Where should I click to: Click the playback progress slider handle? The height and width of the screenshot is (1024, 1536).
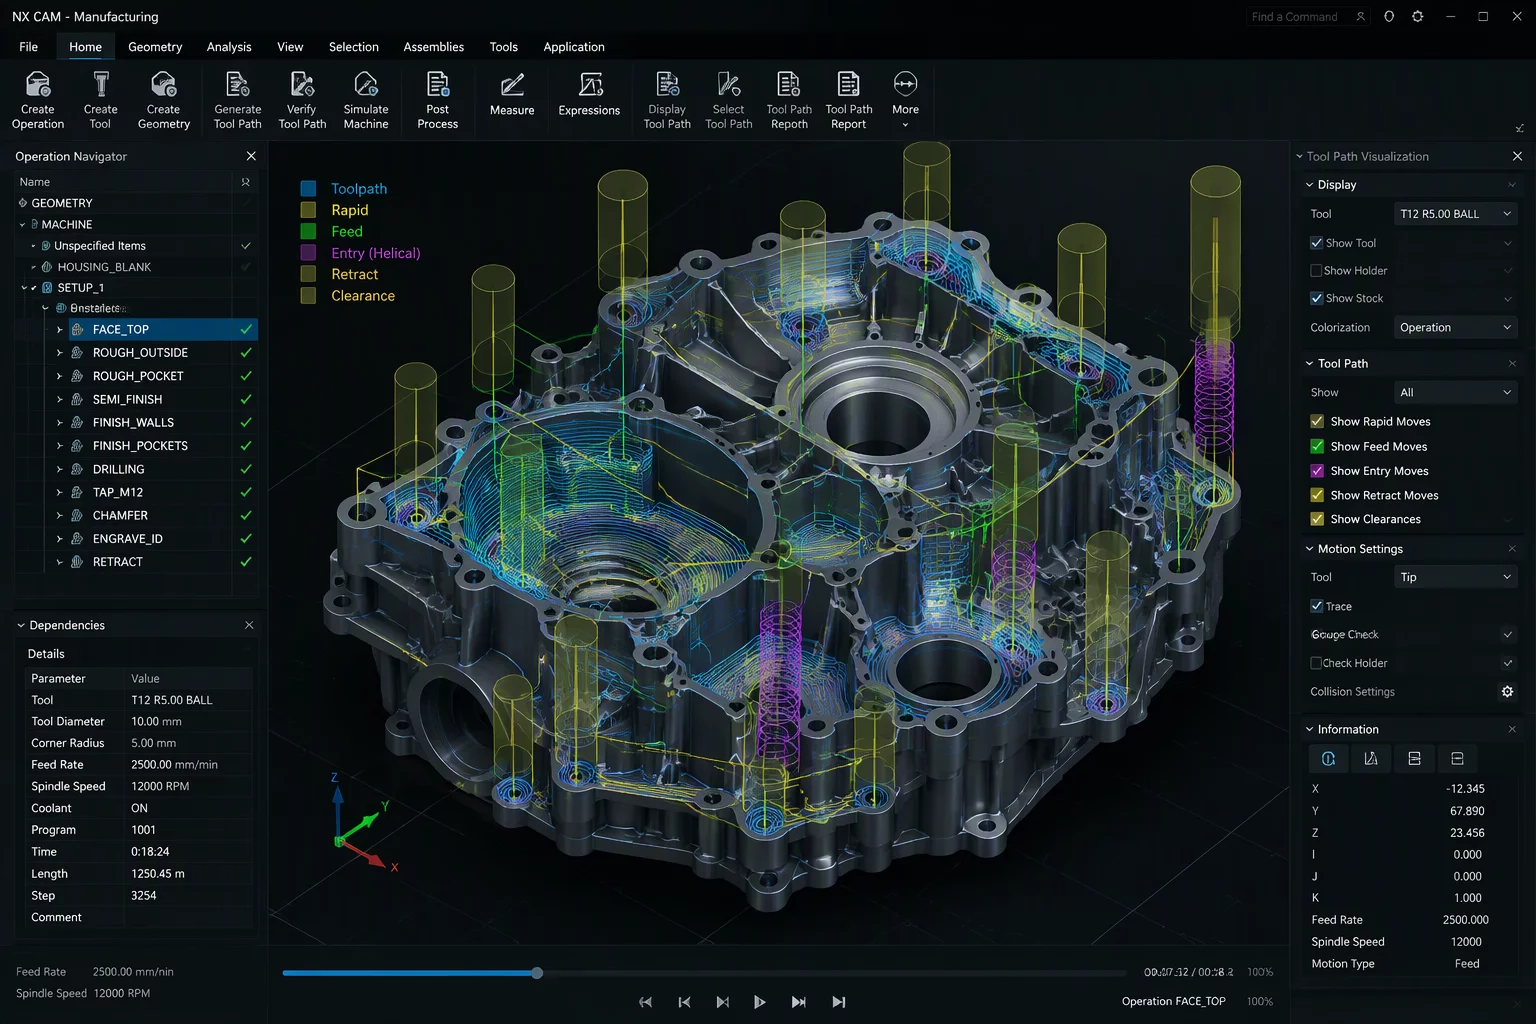click(x=537, y=973)
